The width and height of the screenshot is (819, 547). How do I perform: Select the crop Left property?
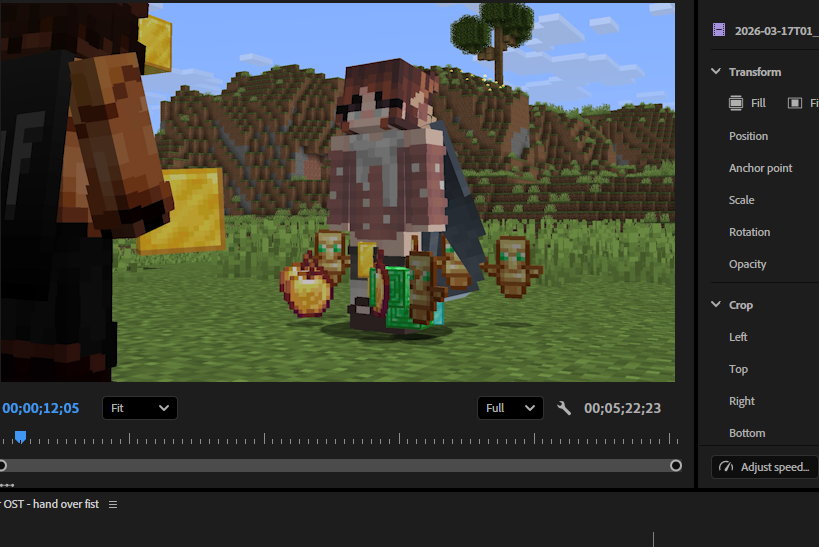pyautogui.click(x=738, y=337)
